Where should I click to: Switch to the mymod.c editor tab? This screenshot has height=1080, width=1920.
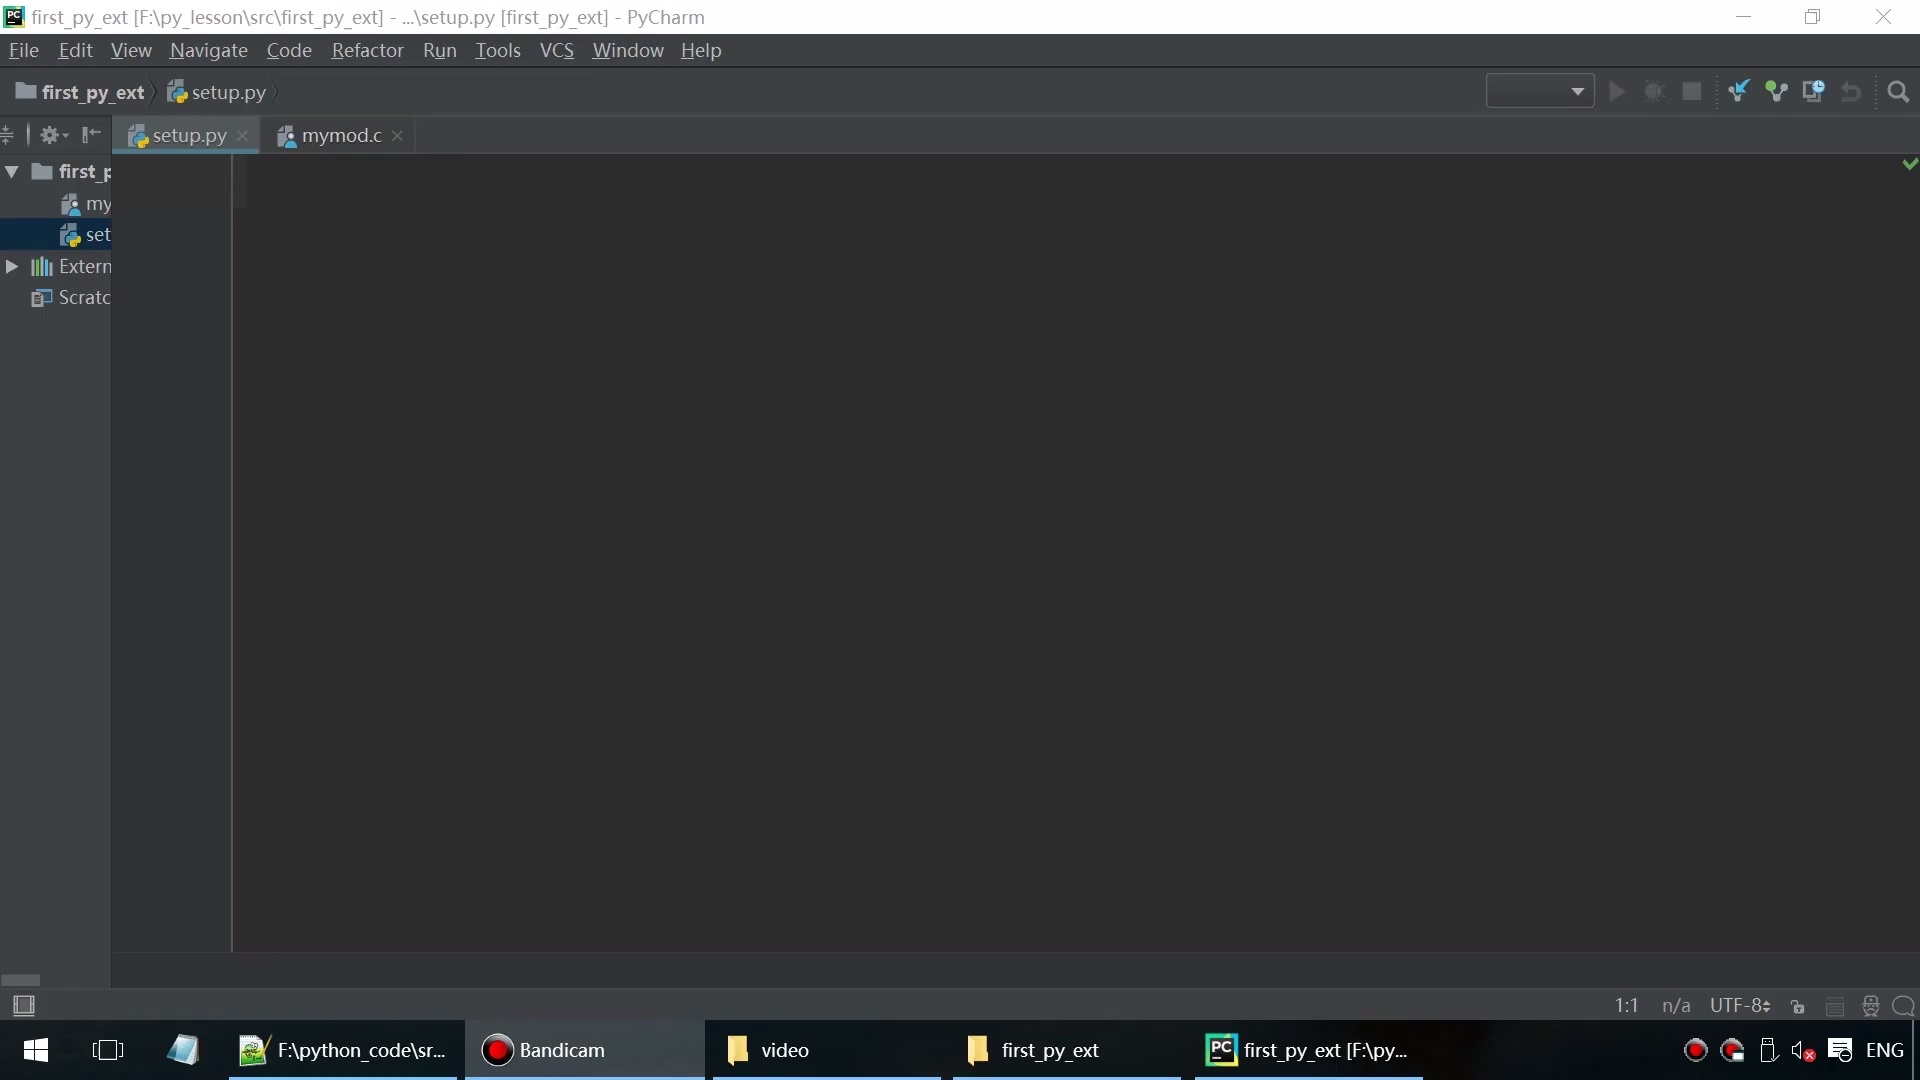(x=340, y=136)
